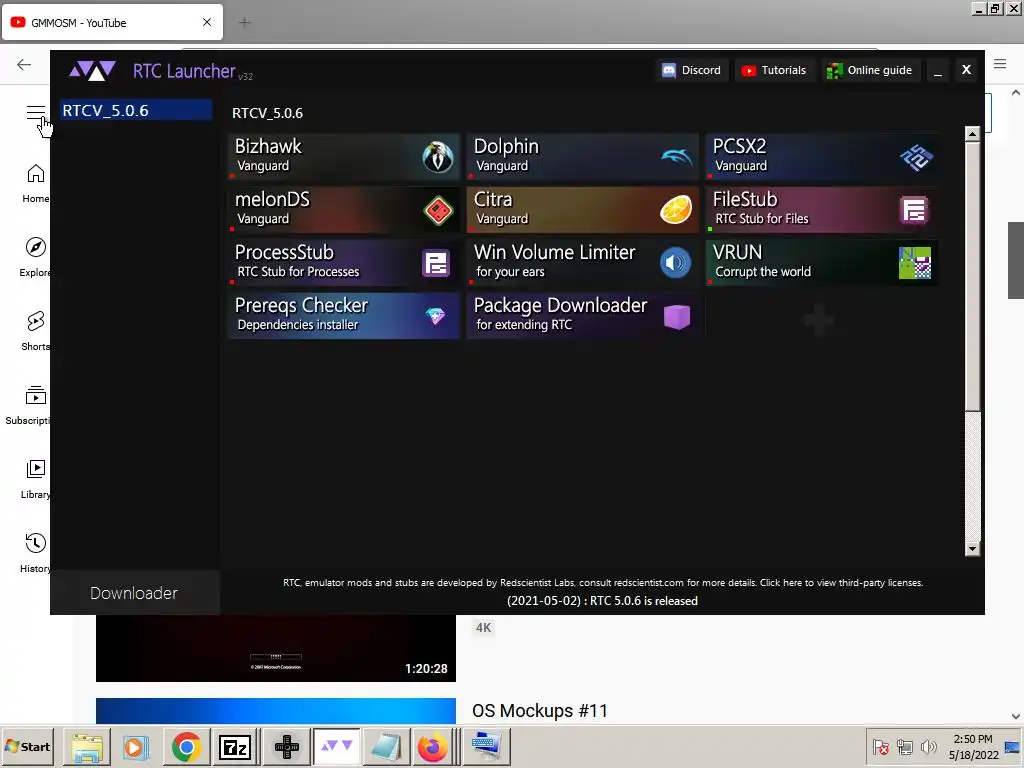This screenshot has width=1024, height=768.
Task: Click the volume speaker tray icon
Action: point(928,746)
